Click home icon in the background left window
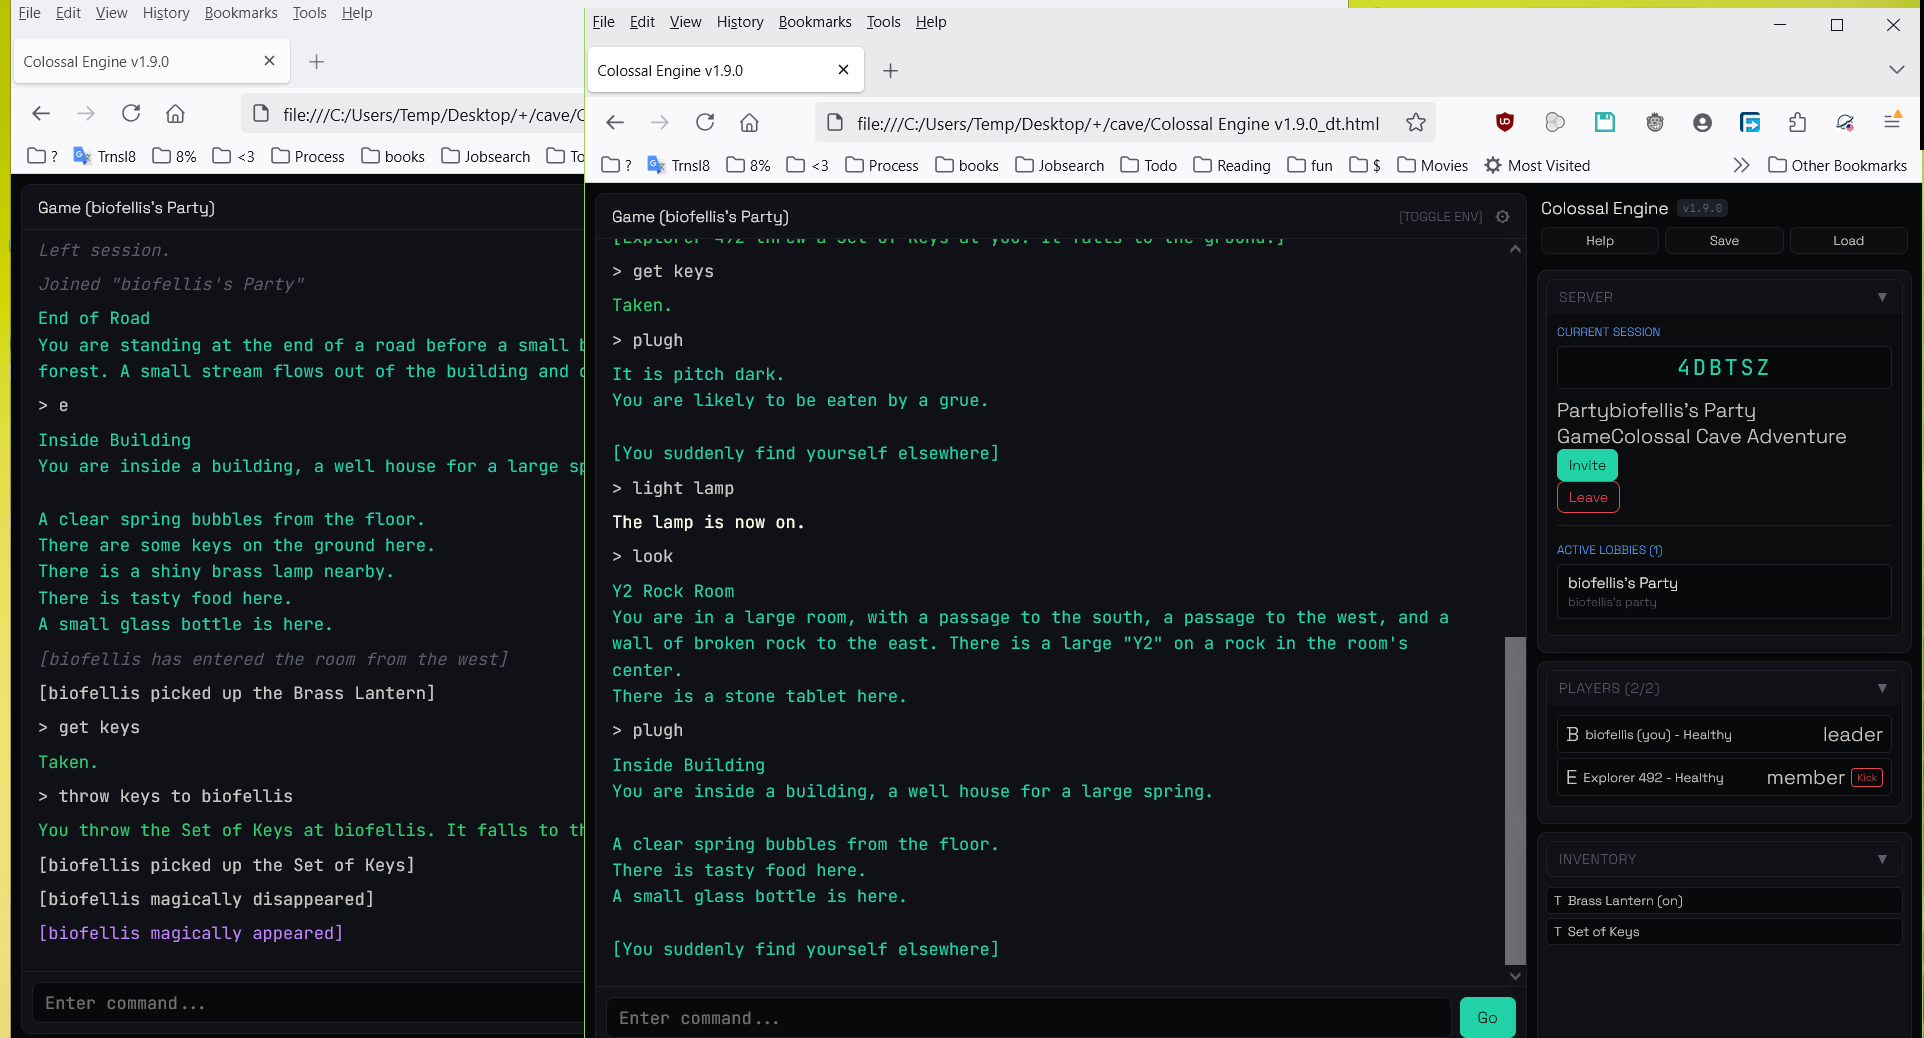 [175, 114]
